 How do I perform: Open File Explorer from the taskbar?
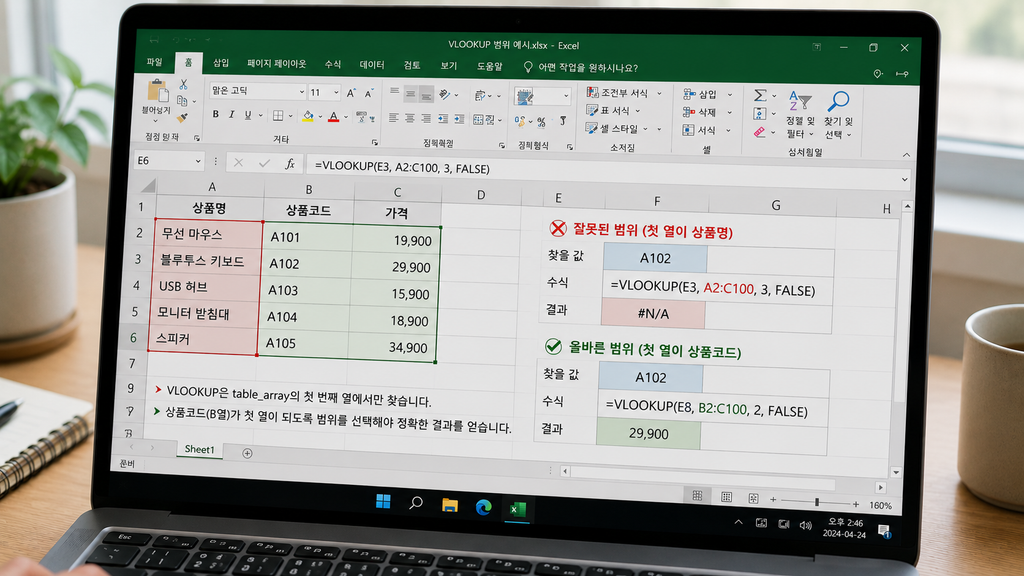pos(449,505)
